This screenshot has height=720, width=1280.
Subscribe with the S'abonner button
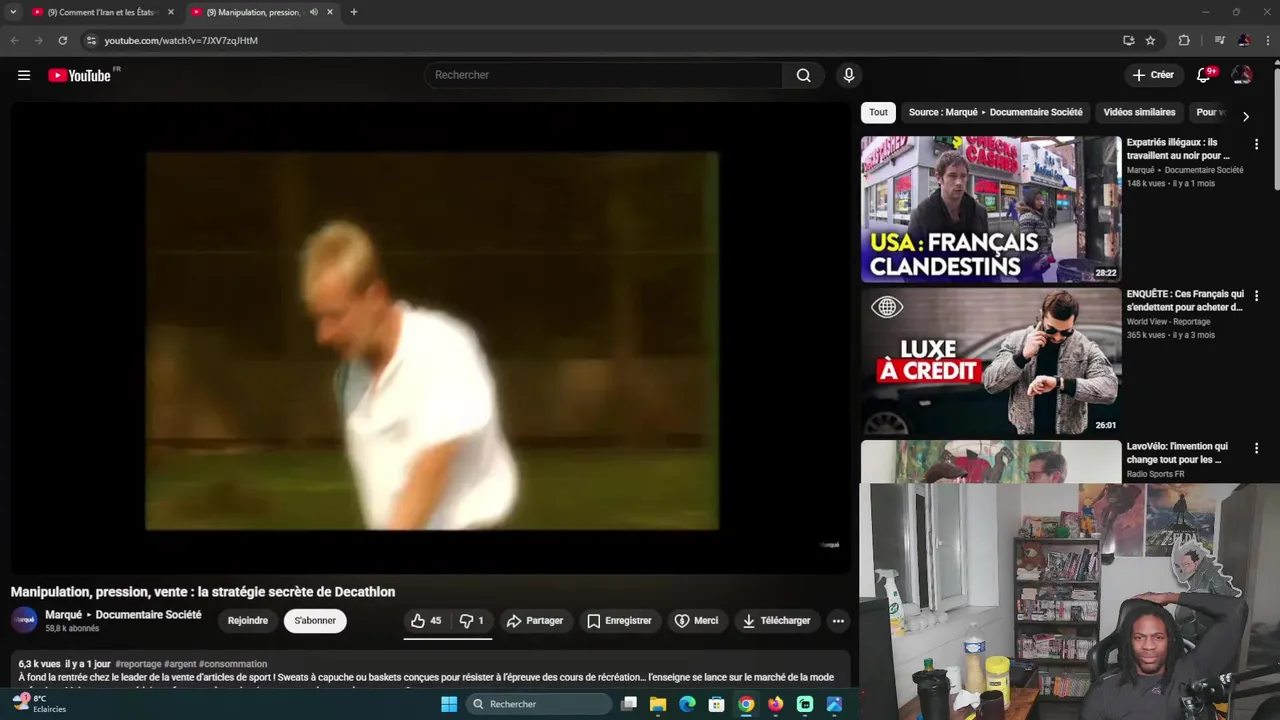[x=315, y=621]
